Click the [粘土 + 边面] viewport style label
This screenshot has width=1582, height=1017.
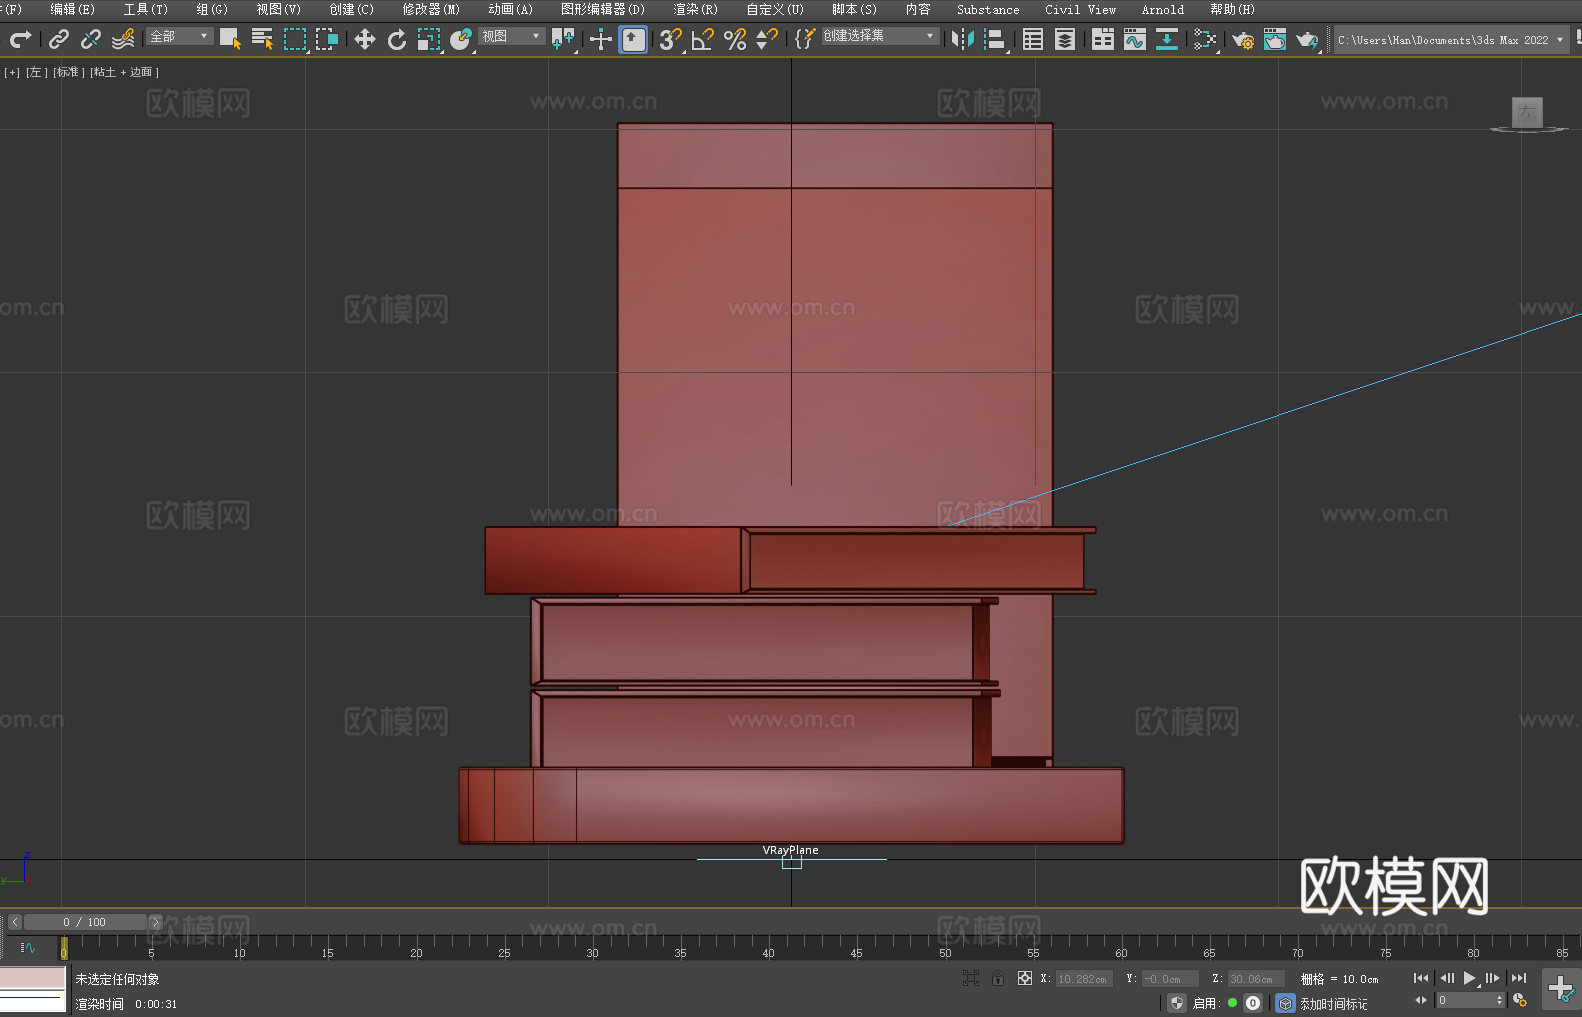point(124,72)
